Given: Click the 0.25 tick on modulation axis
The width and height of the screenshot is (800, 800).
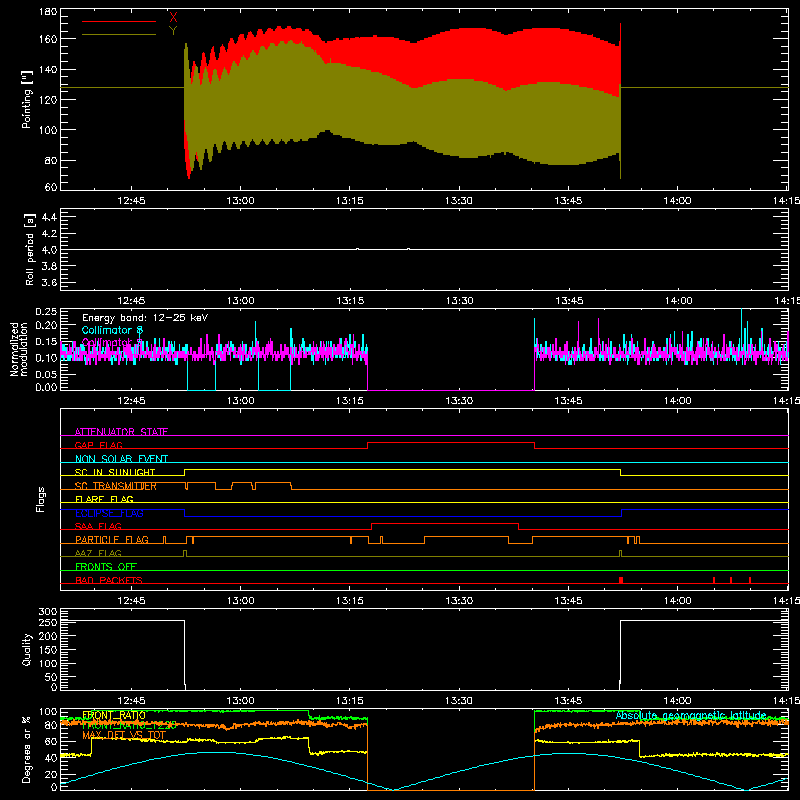Looking at the screenshot, I should click(x=46, y=311).
